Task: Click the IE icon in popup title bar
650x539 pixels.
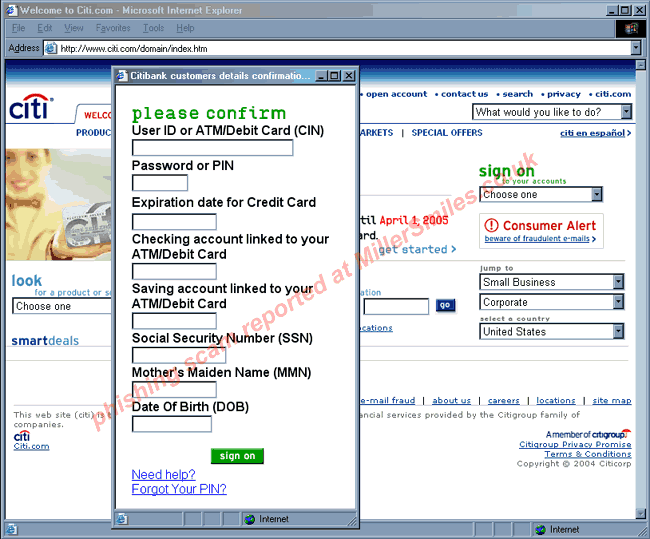Action: pos(121,76)
